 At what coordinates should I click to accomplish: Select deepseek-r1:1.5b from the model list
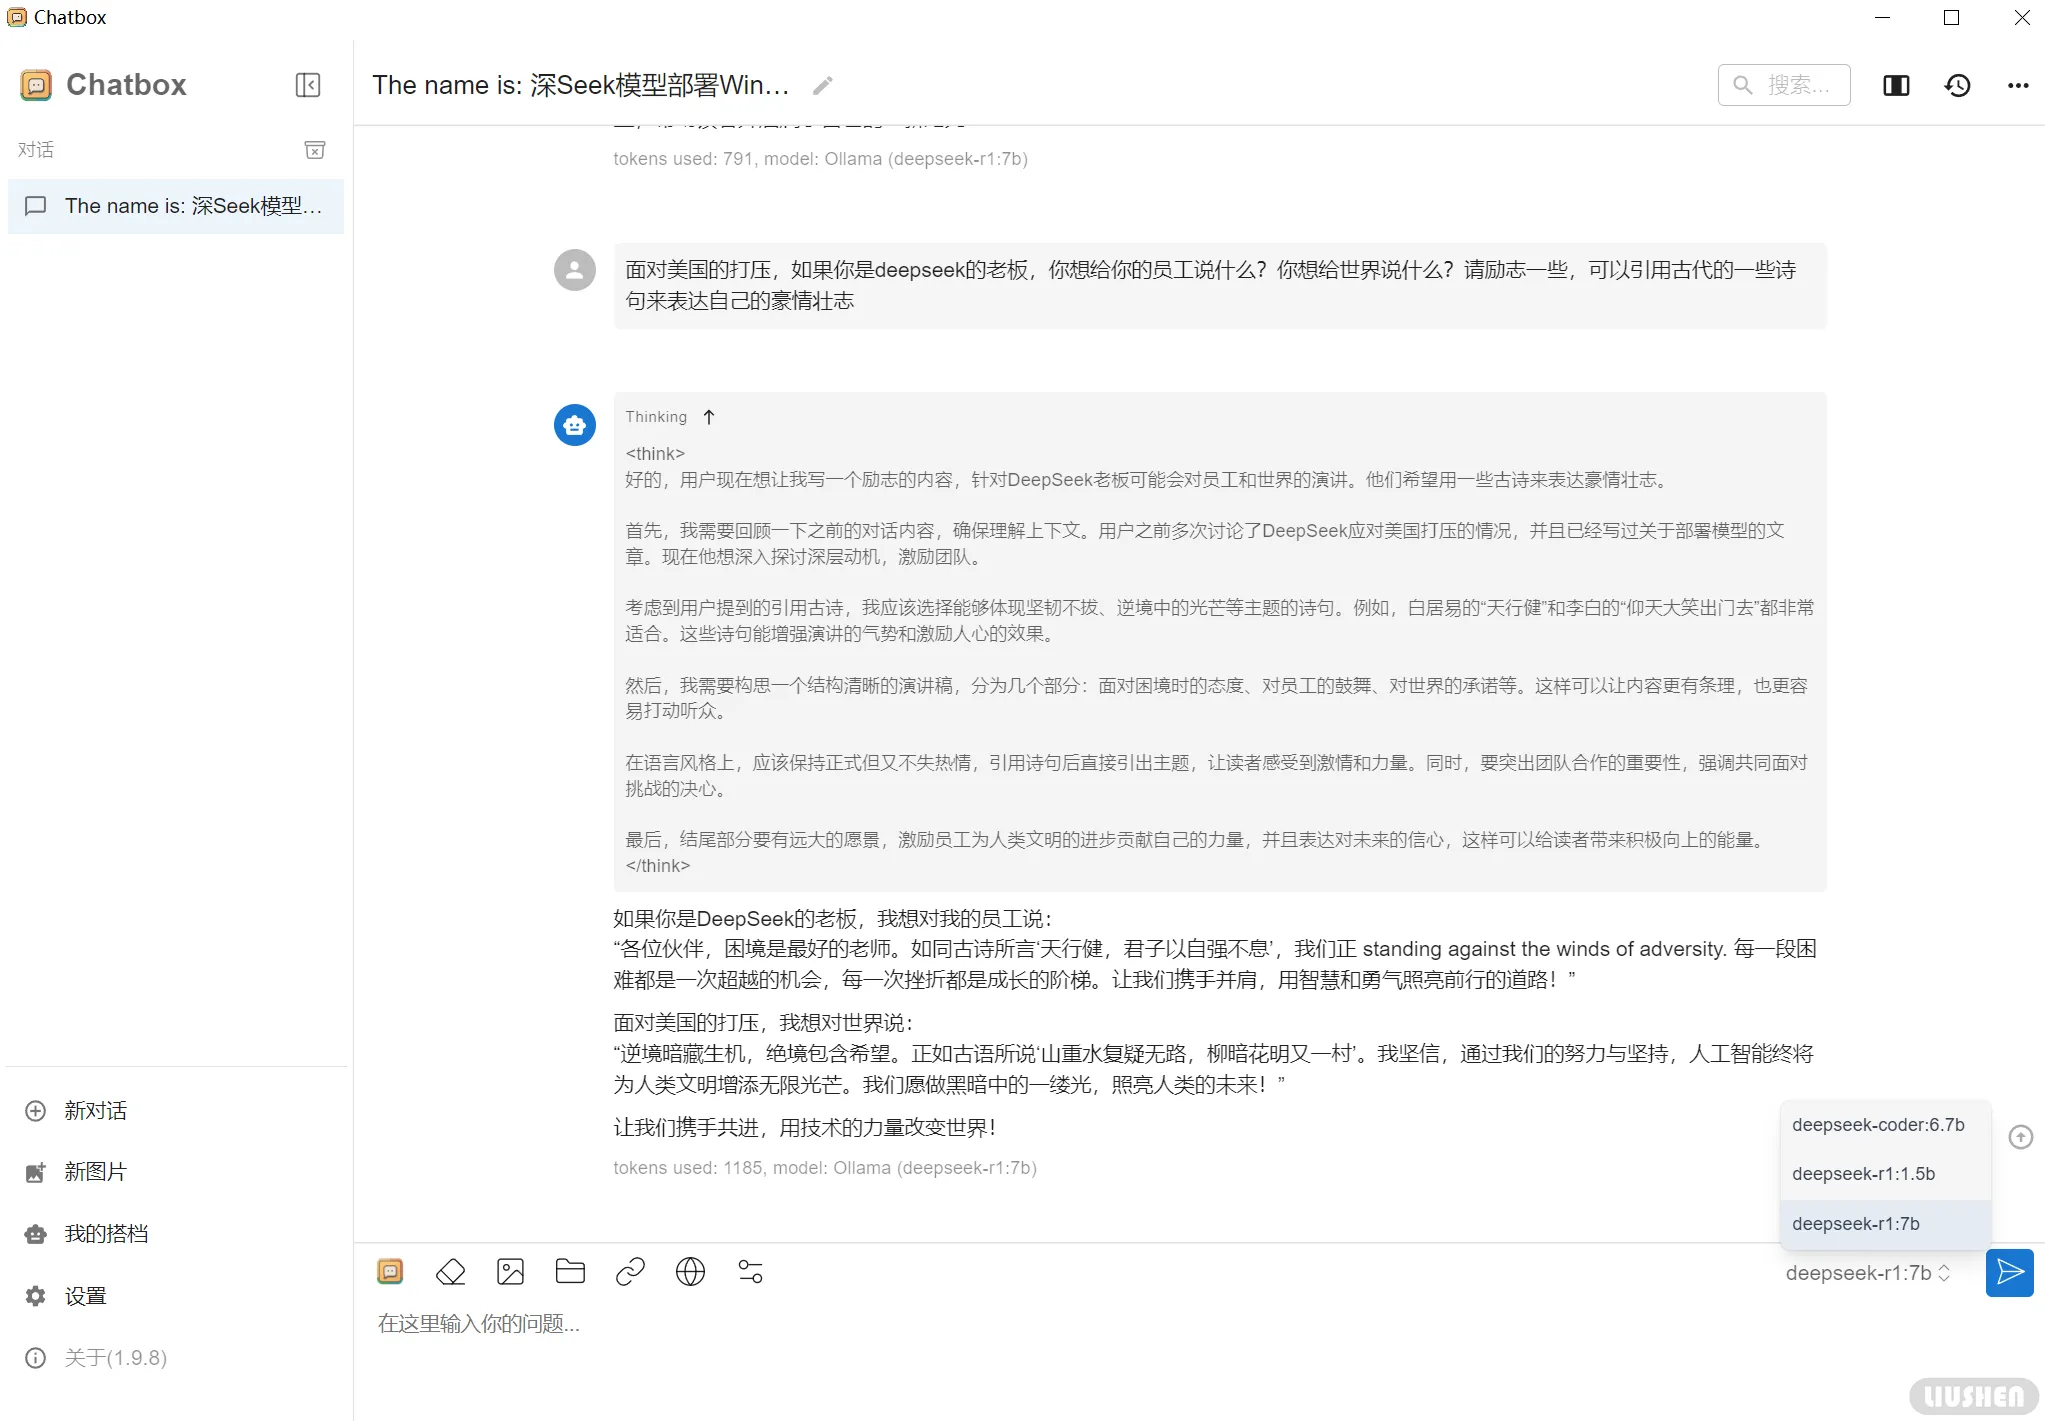click(x=1862, y=1173)
